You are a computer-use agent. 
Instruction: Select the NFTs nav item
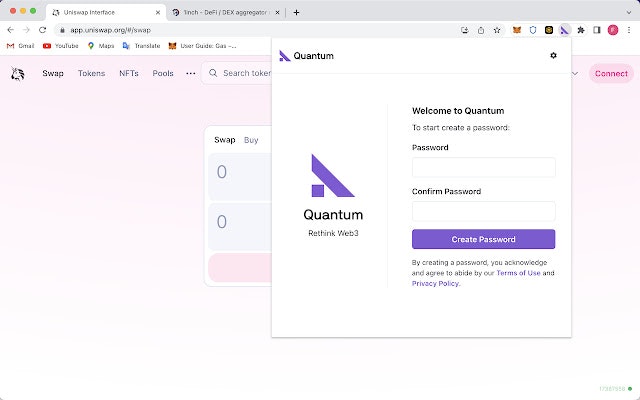point(129,73)
